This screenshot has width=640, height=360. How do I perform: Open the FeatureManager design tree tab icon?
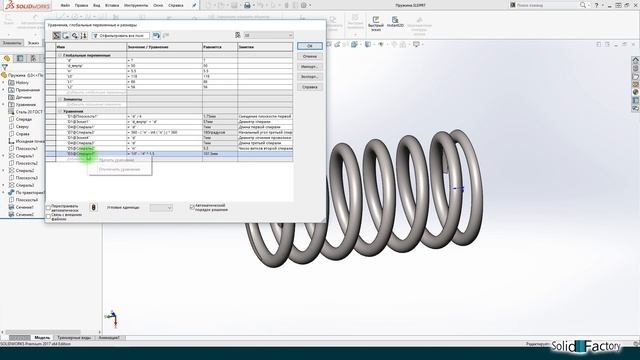(x=7, y=58)
